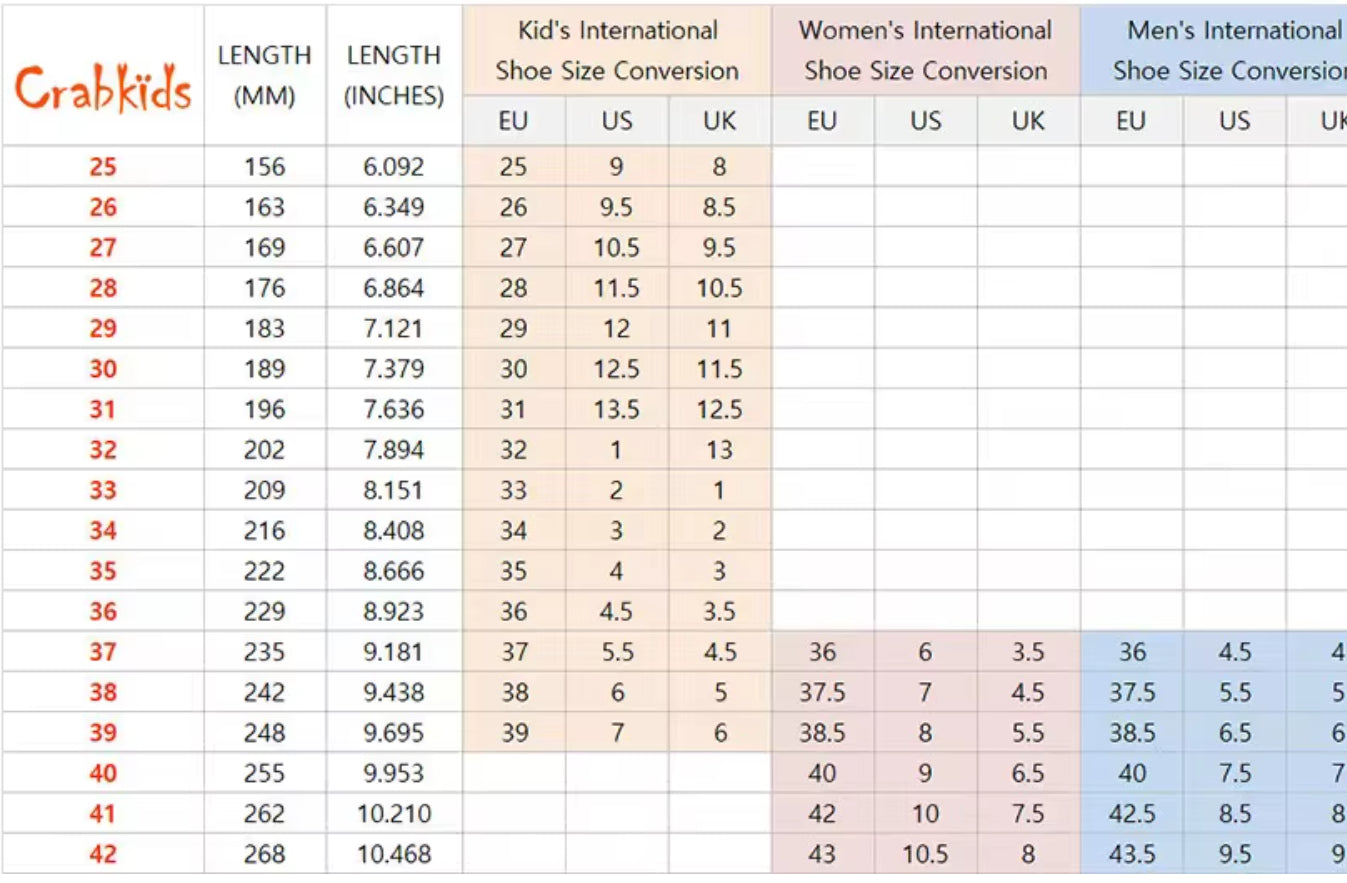Select Kid's UK 13 cell in row 32
The width and height of the screenshot is (1347, 883).
point(720,450)
